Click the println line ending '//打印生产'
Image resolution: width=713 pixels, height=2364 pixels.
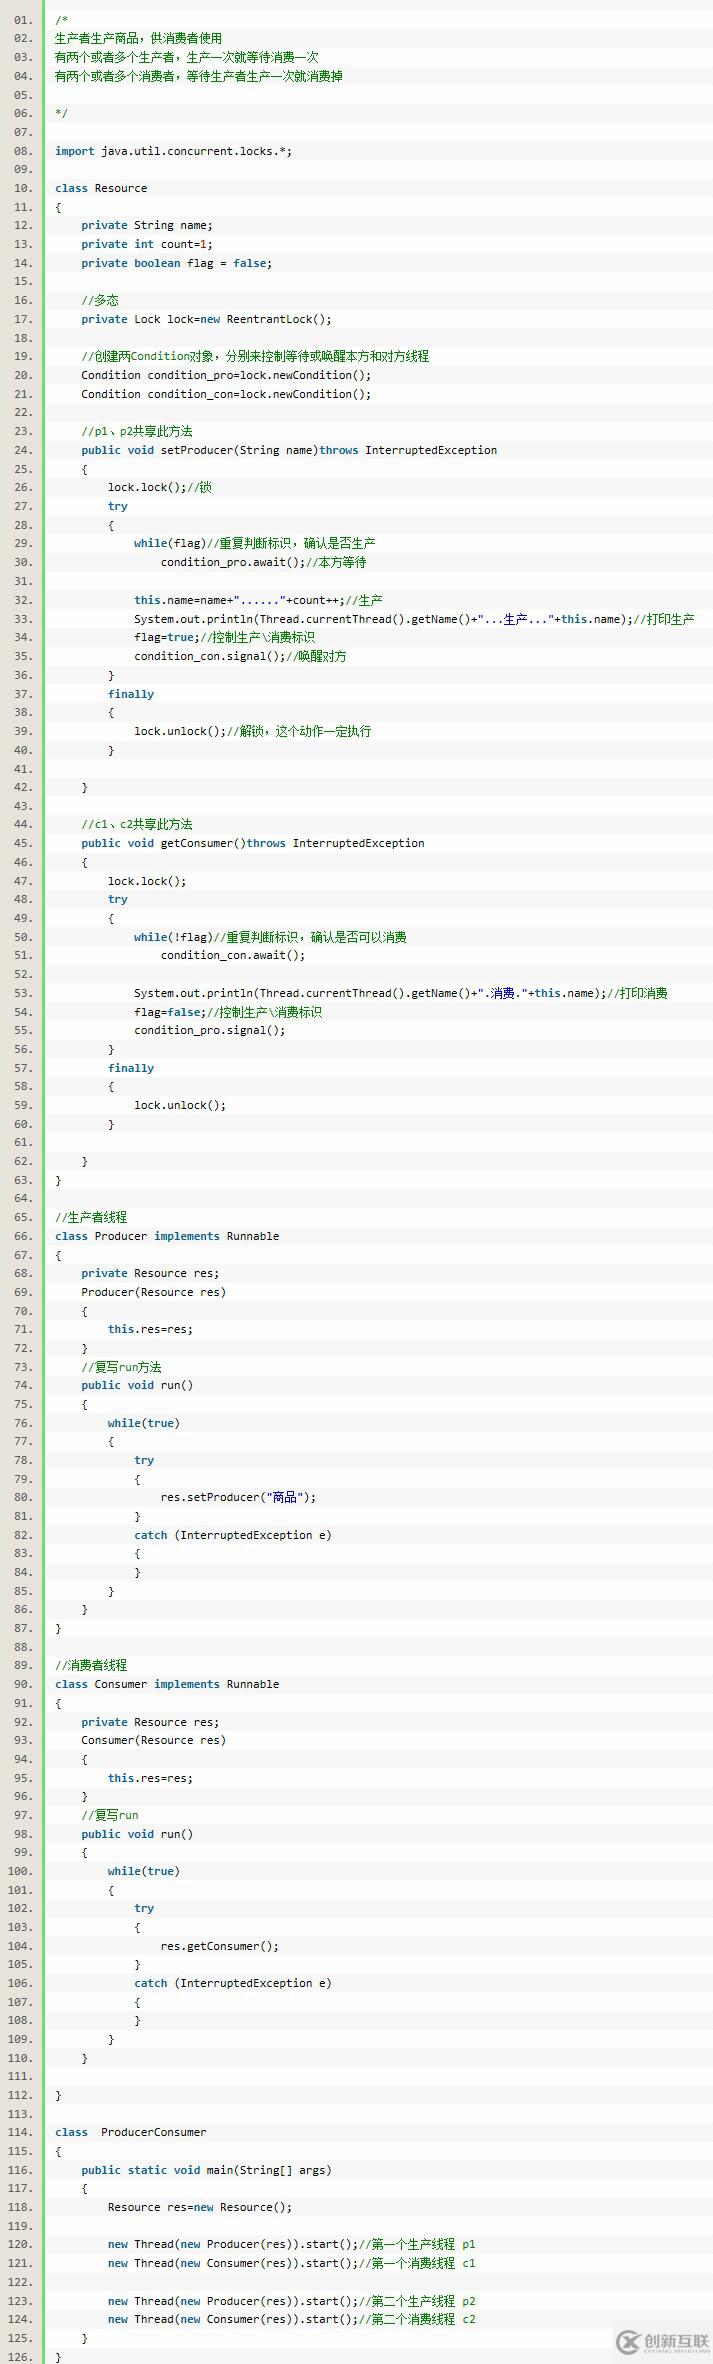click(414, 619)
